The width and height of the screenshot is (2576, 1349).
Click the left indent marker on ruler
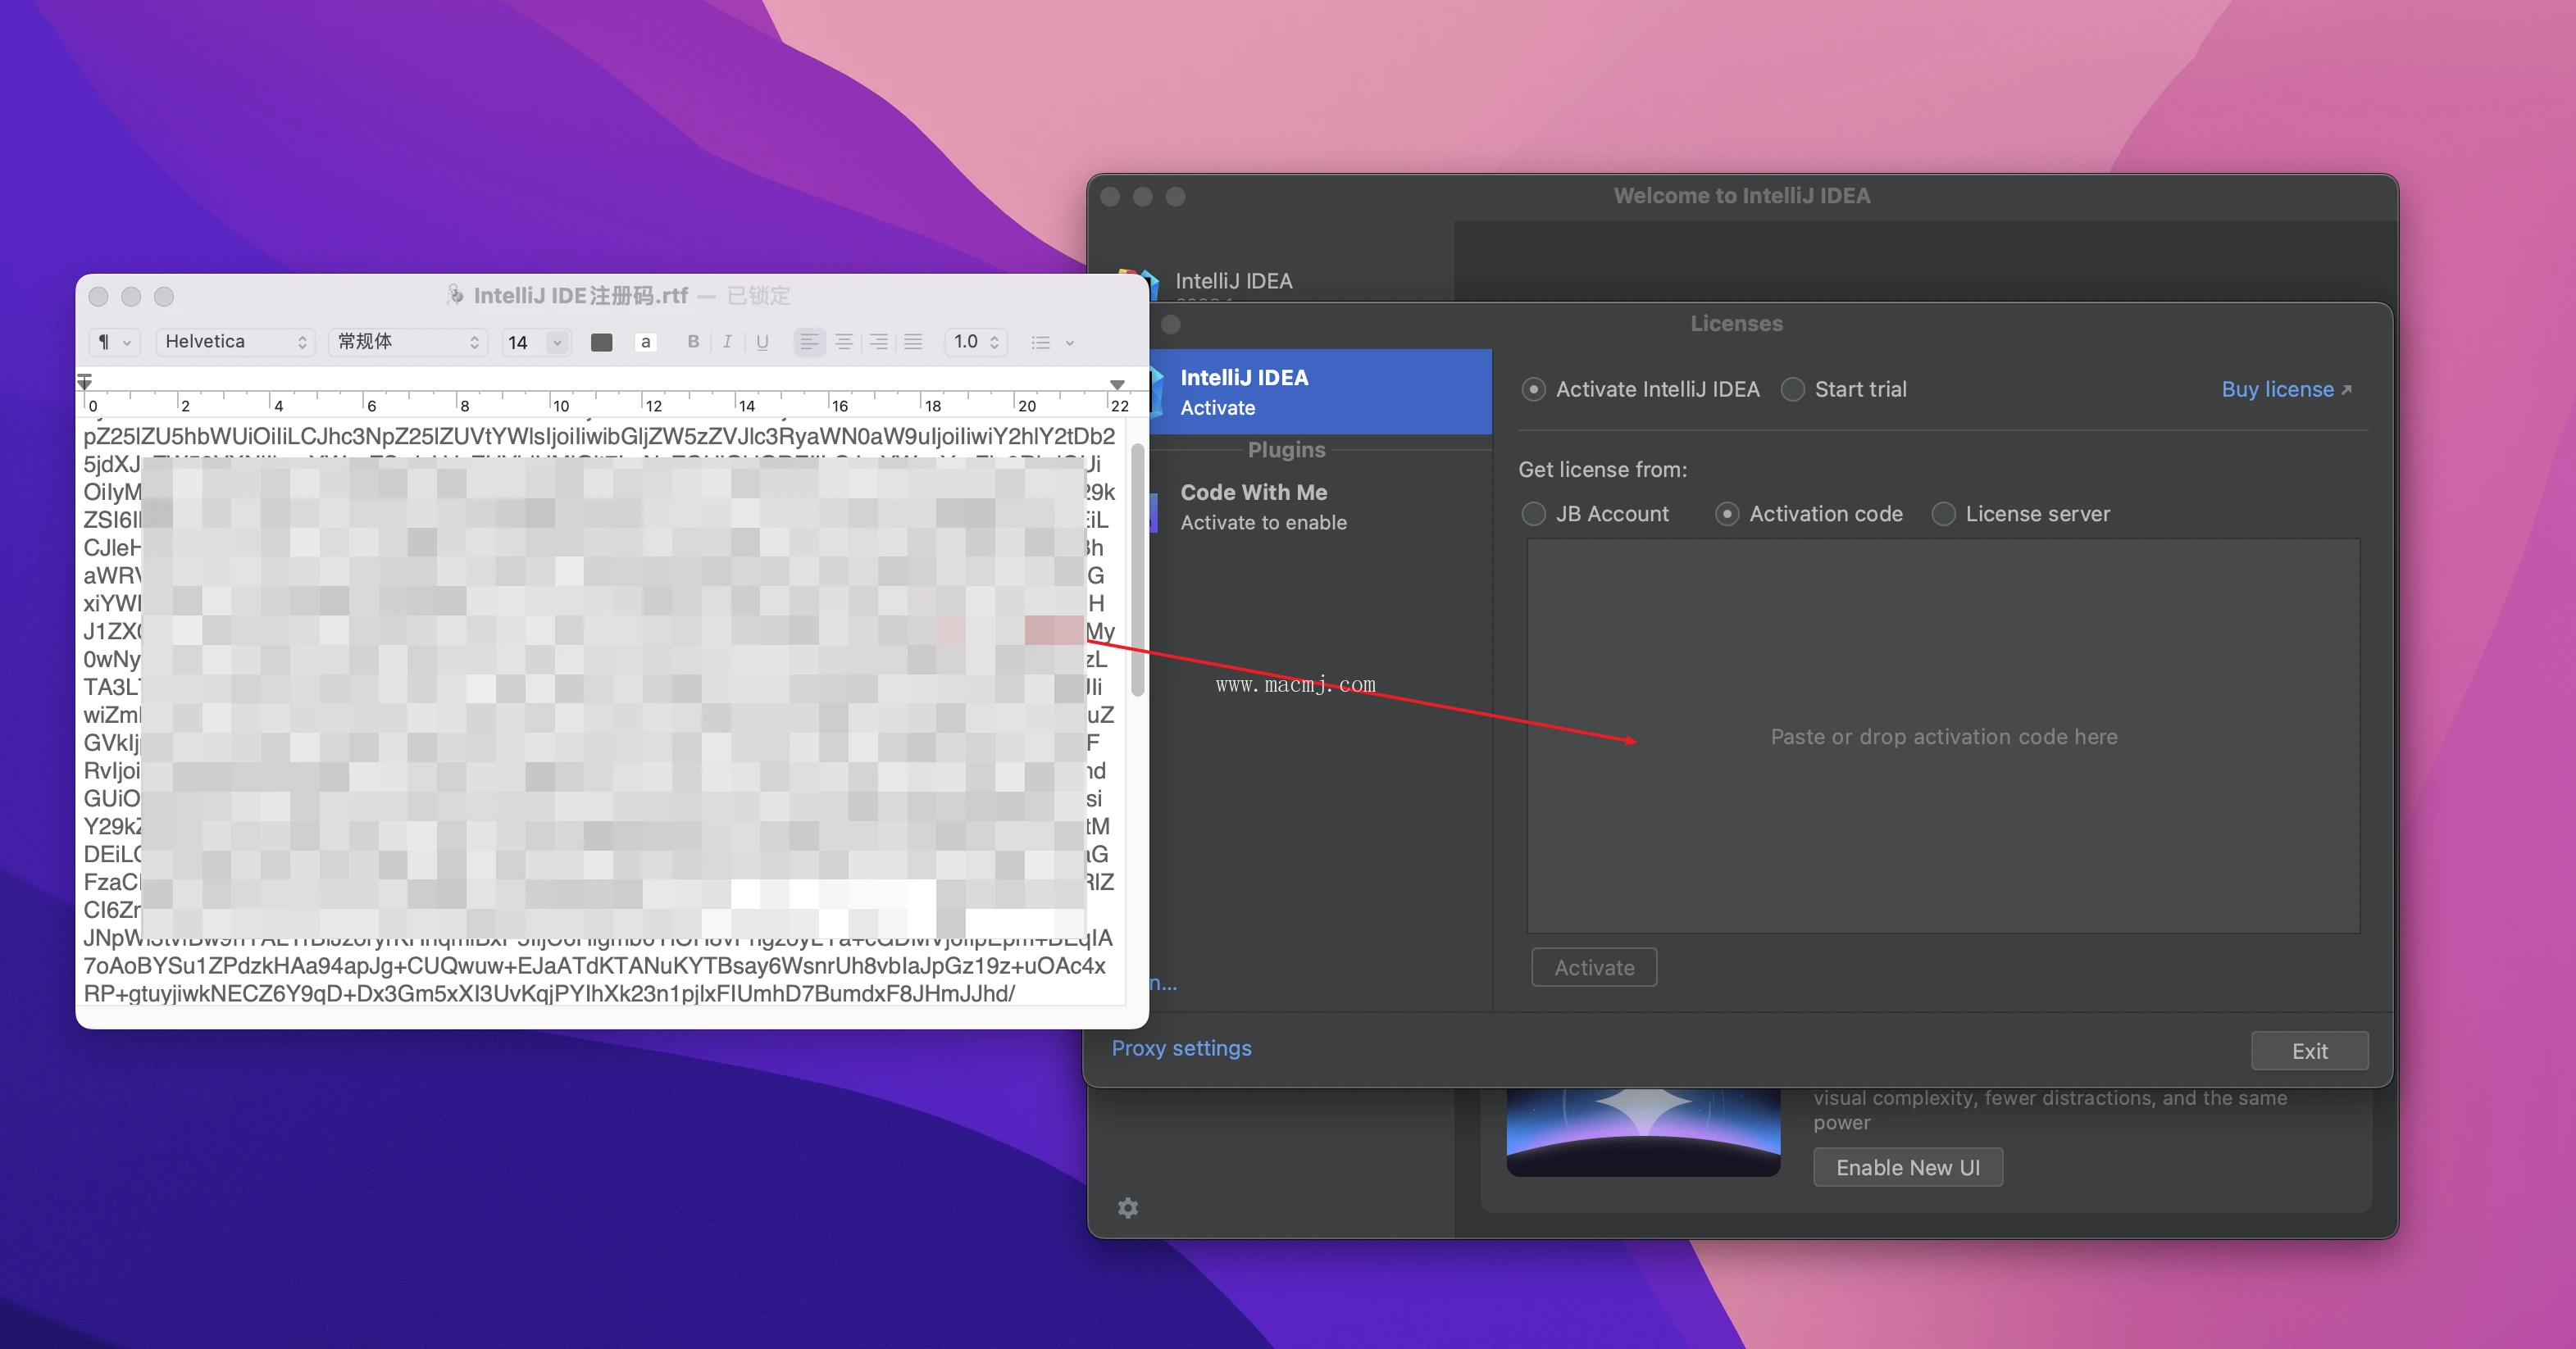(x=85, y=382)
